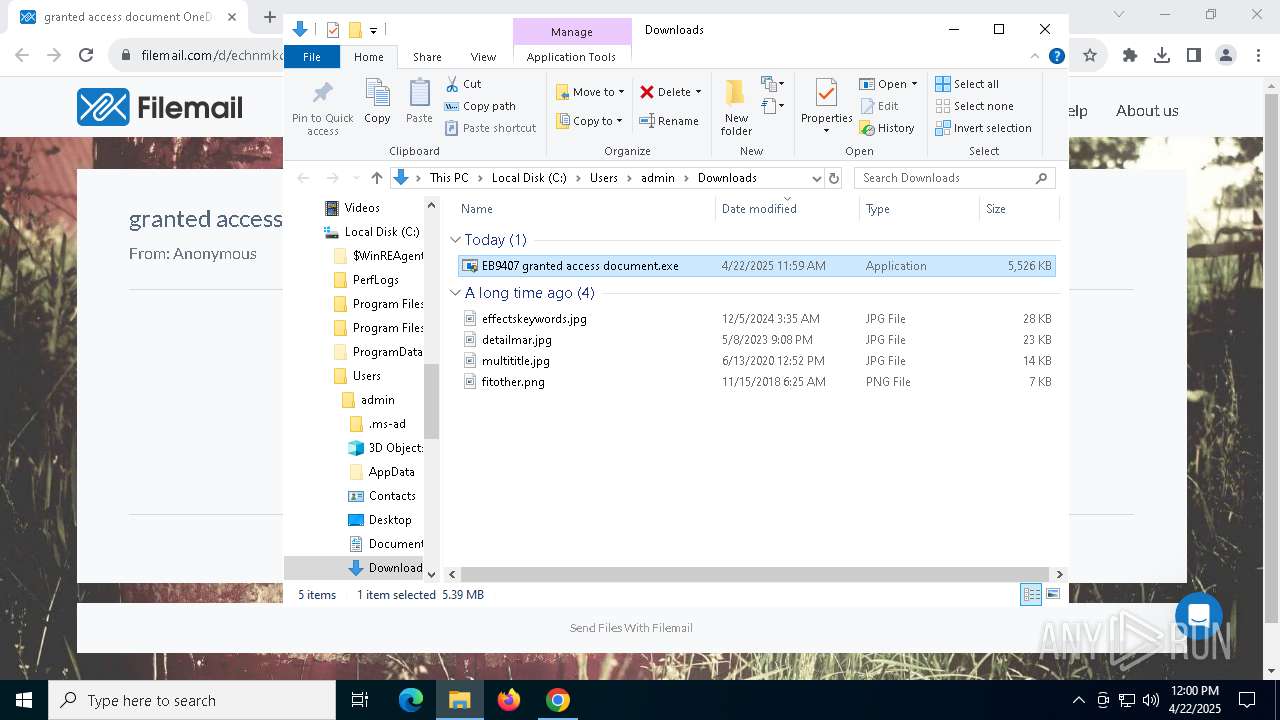Switch to Details view layout icon

[x=1031, y=595]
